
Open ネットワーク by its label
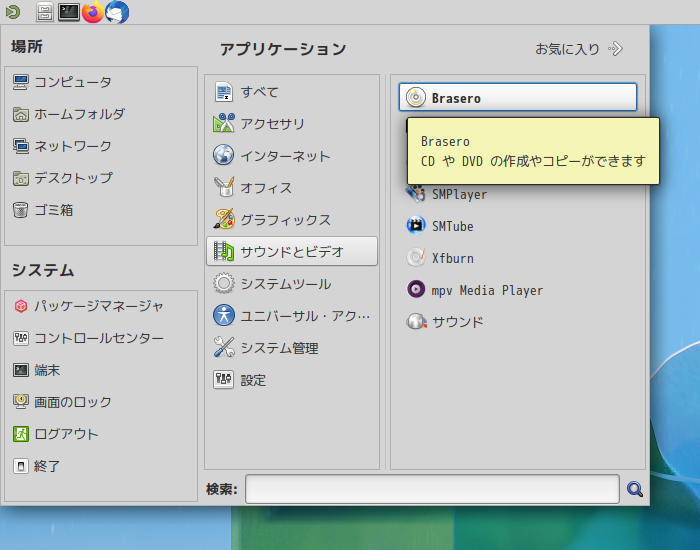[73, 146]
